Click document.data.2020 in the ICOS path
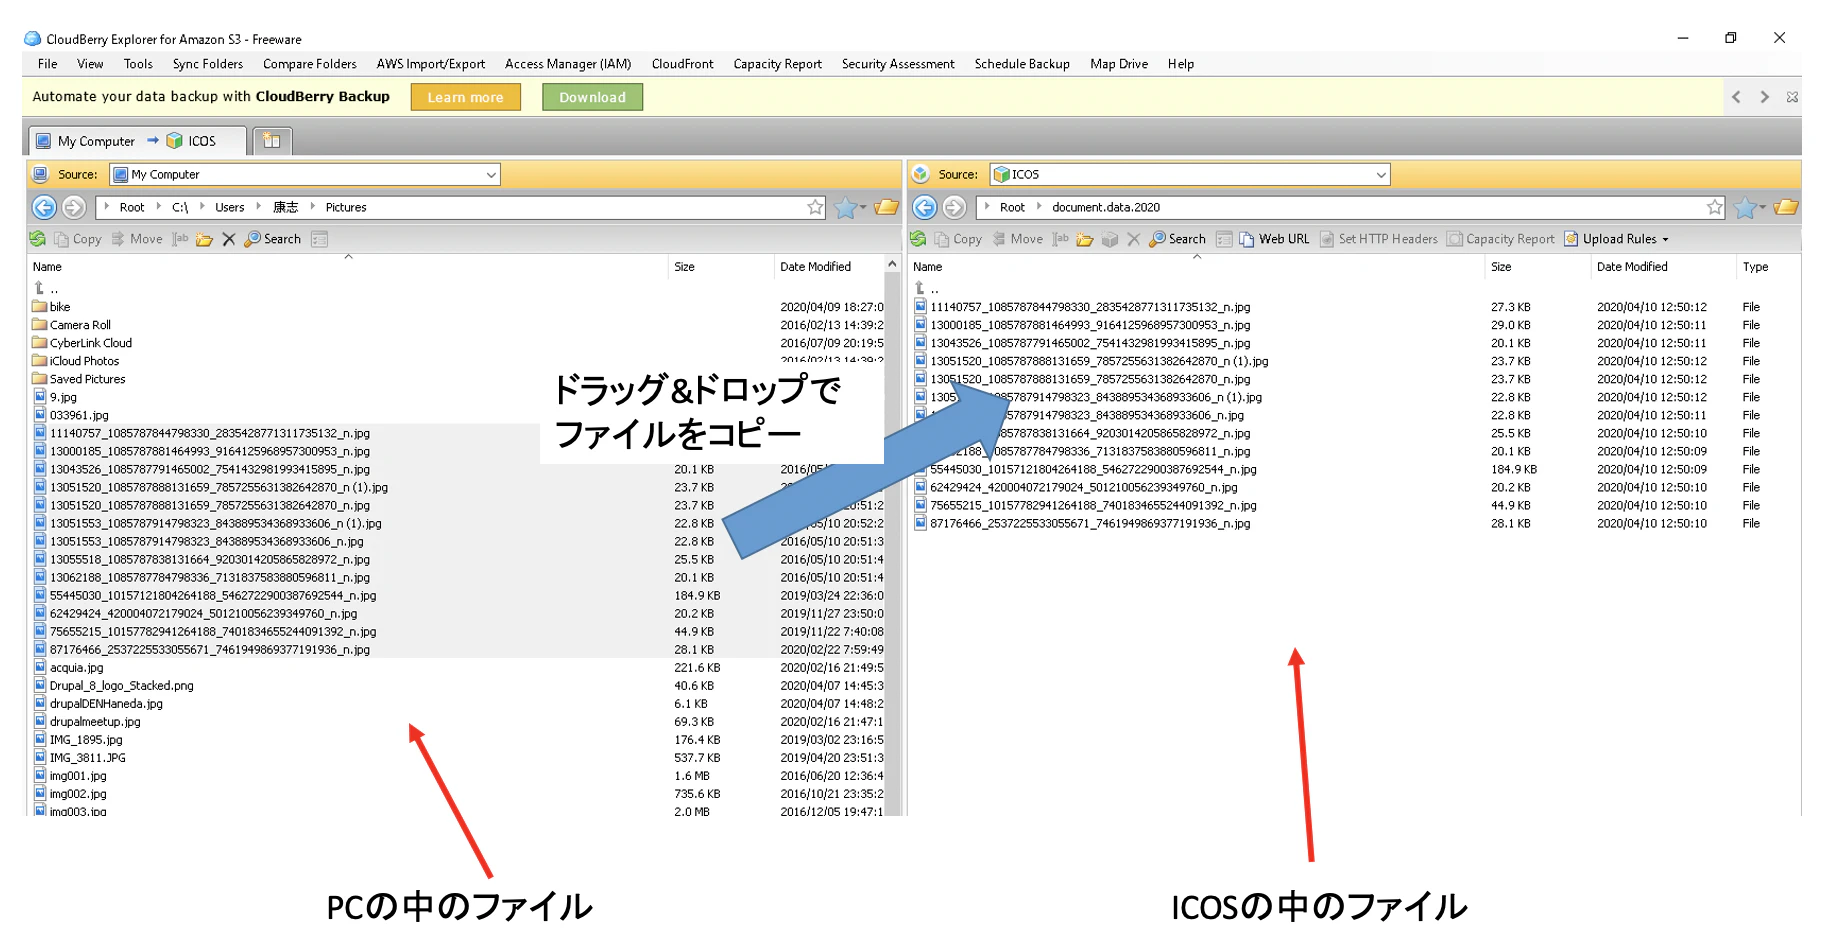The width and height of the screenshot is (1836, 948). click(1105, 207)
